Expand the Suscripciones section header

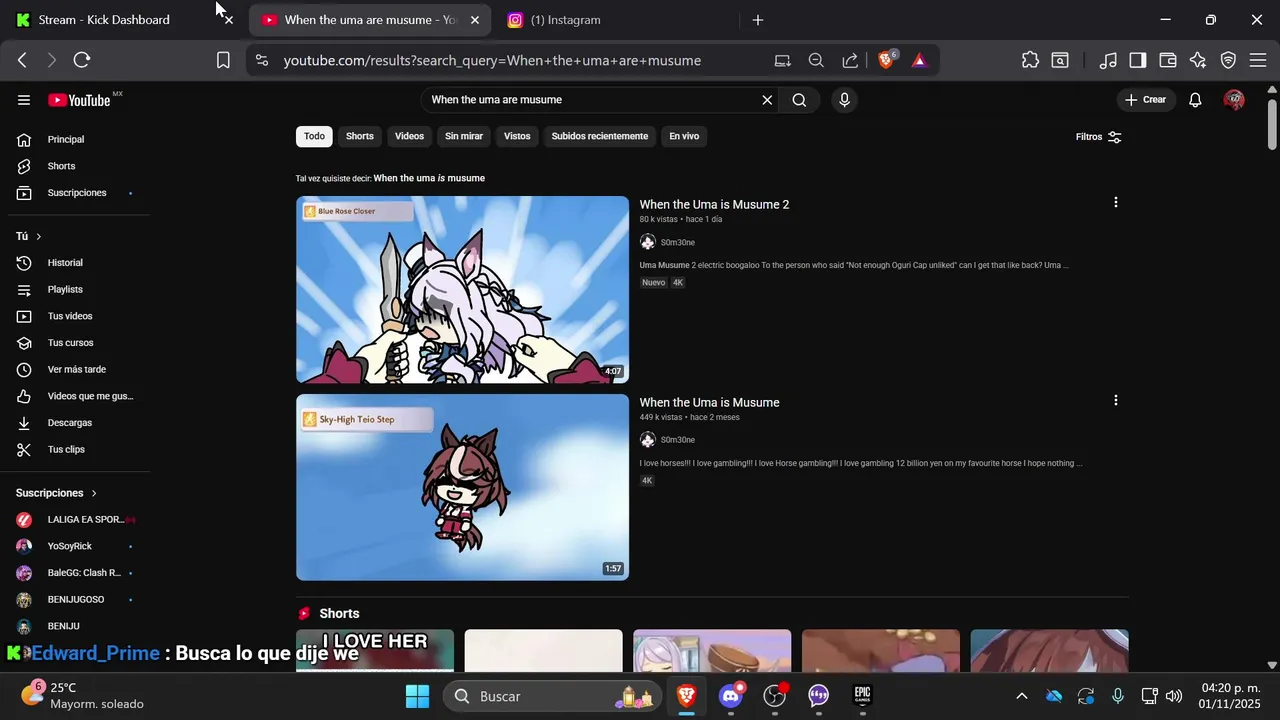(57, 493)
